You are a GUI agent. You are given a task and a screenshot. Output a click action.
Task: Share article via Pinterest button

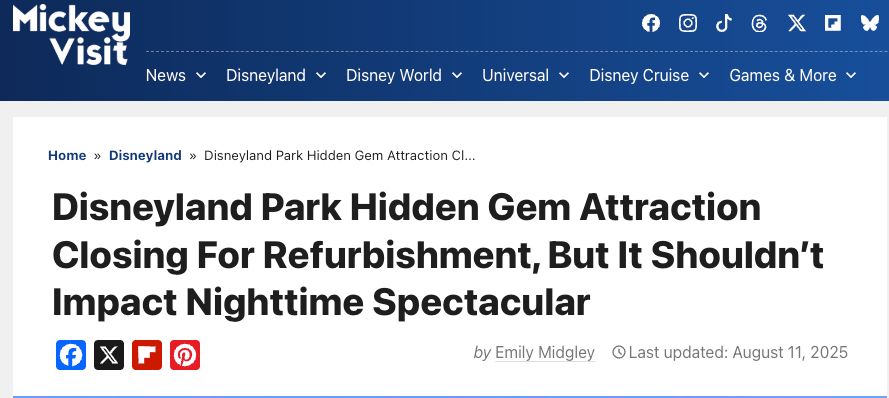(185, 355)
